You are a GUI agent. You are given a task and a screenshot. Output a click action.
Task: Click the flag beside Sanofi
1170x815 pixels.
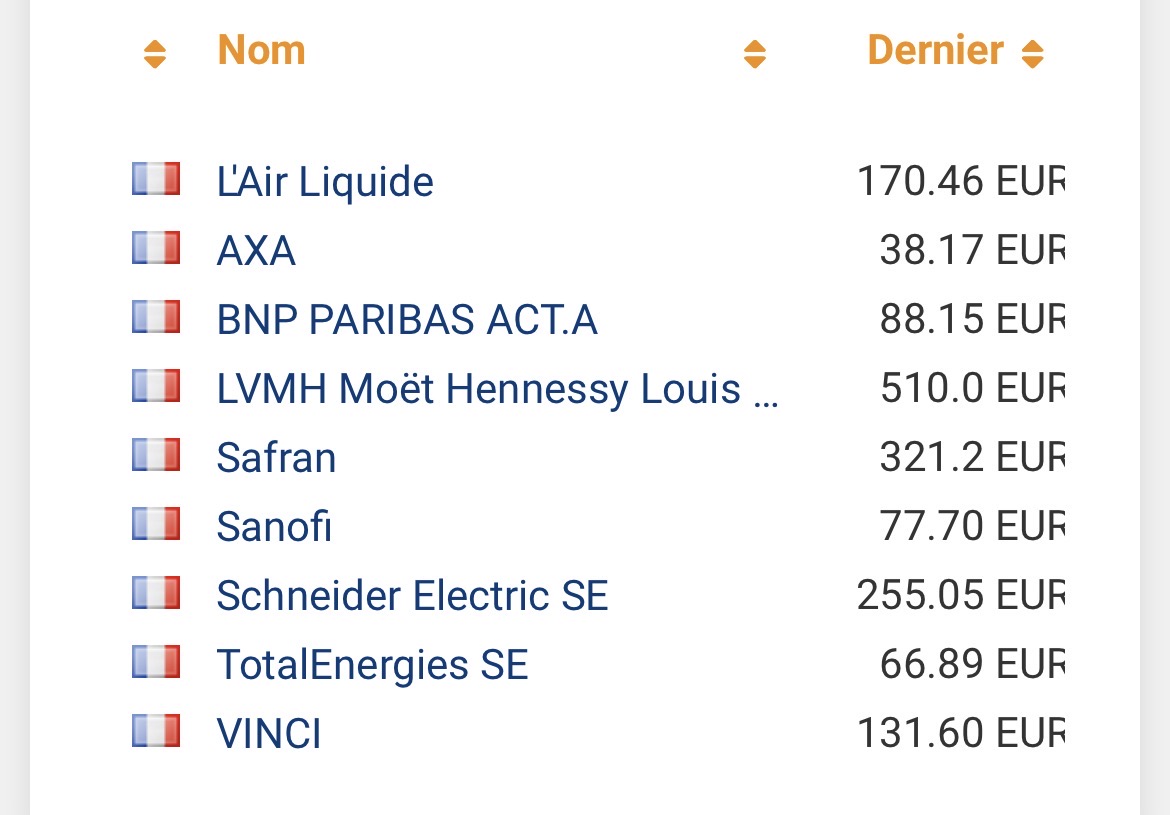pyautogui.click(x=156, y=524)
